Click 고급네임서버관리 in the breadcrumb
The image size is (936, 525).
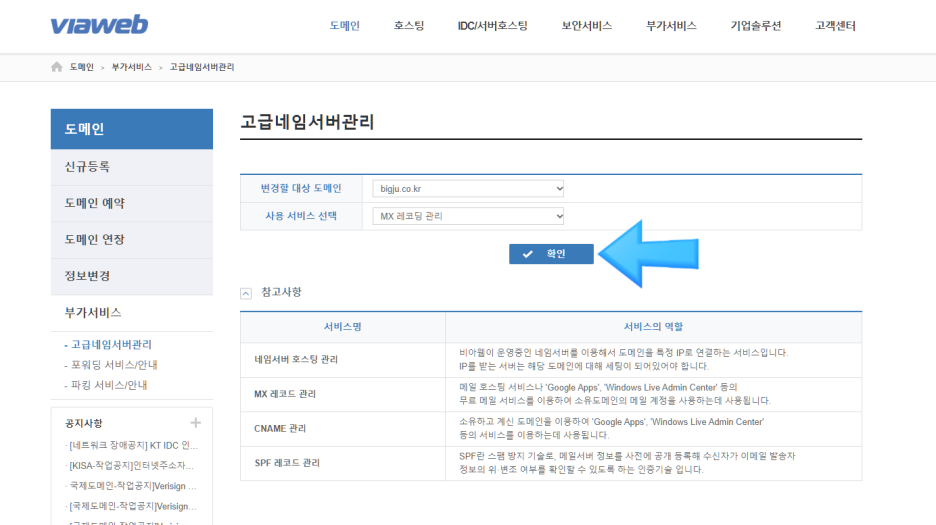tap(202, 67)
